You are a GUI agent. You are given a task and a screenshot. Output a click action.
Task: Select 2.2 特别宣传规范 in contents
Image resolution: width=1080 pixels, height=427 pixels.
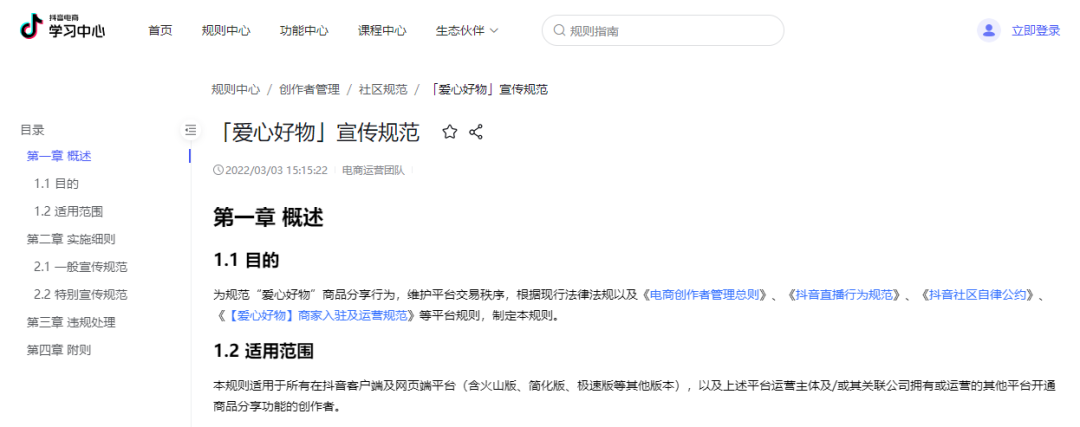(81, 295)
